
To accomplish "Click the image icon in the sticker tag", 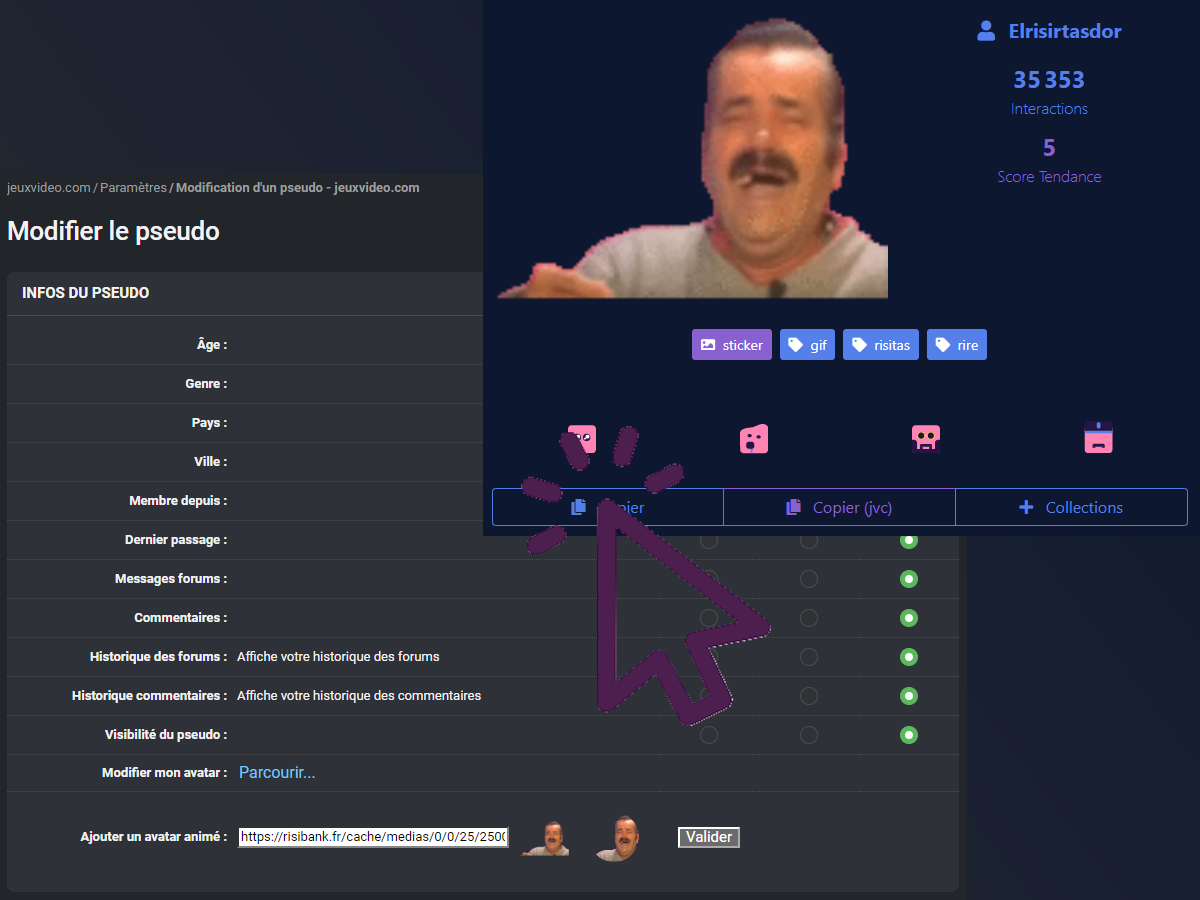I will 708,345.
